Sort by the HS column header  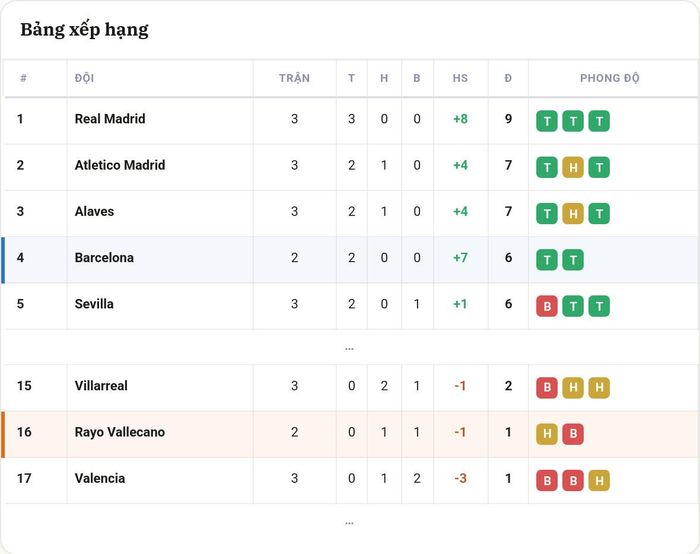[x=460, y=78]
